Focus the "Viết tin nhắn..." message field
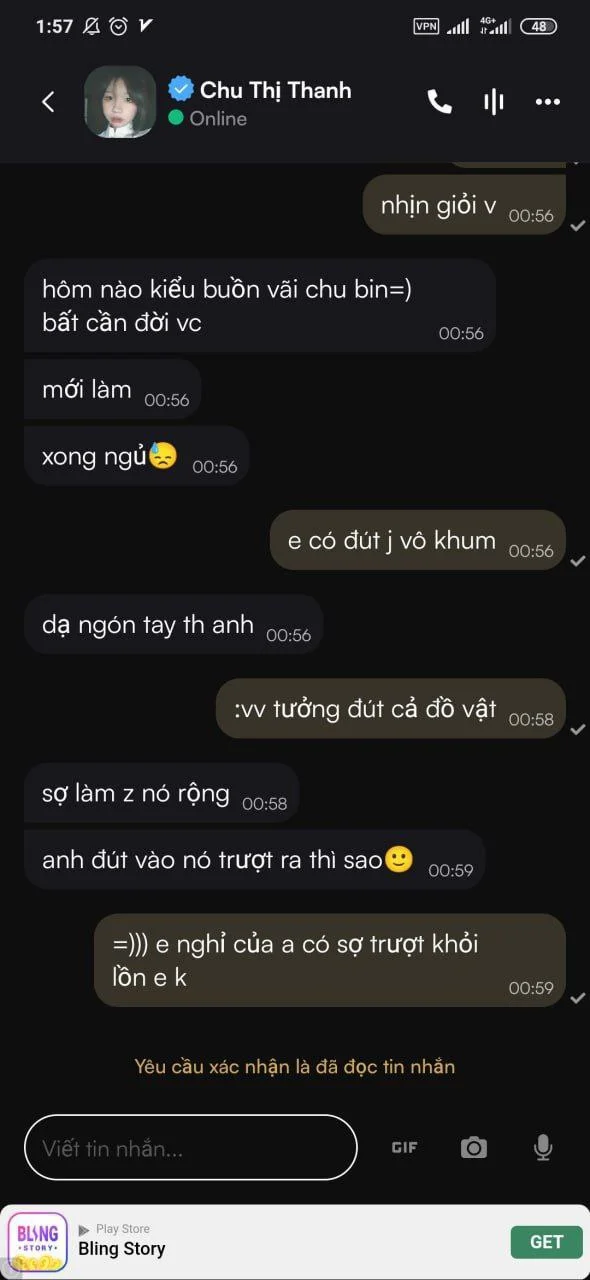This screenshot has width=590, height=1280. point(191,1148)
